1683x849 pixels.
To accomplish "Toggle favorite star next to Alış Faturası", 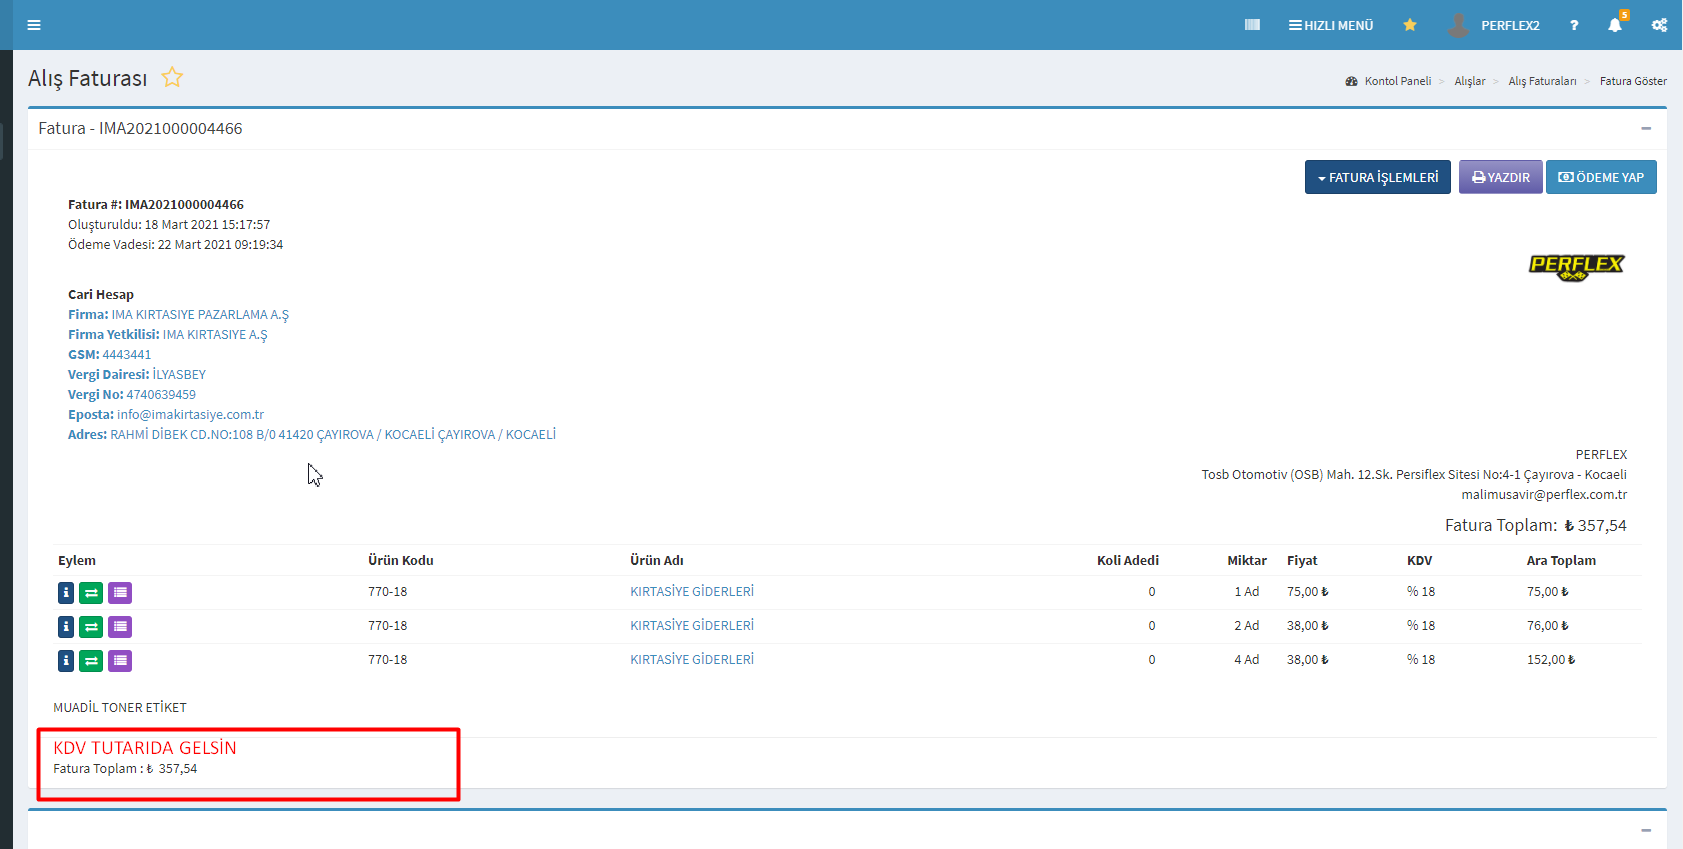I will pyautogui.click(x=172, y=78).
